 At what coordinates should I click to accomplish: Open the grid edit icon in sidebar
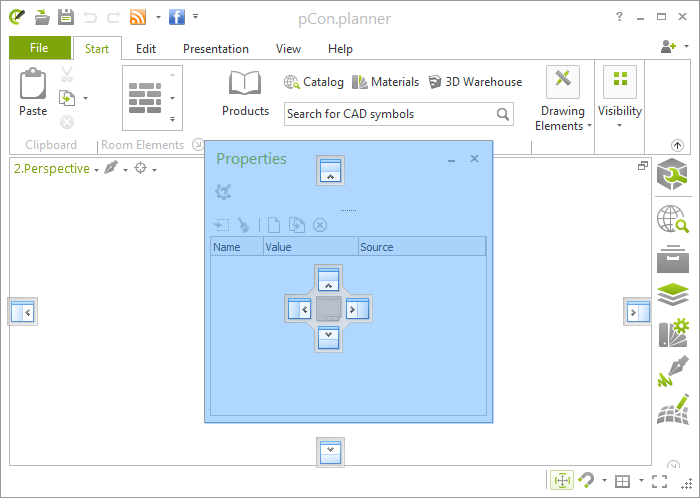pyautogui.click(x=673, y=409)
